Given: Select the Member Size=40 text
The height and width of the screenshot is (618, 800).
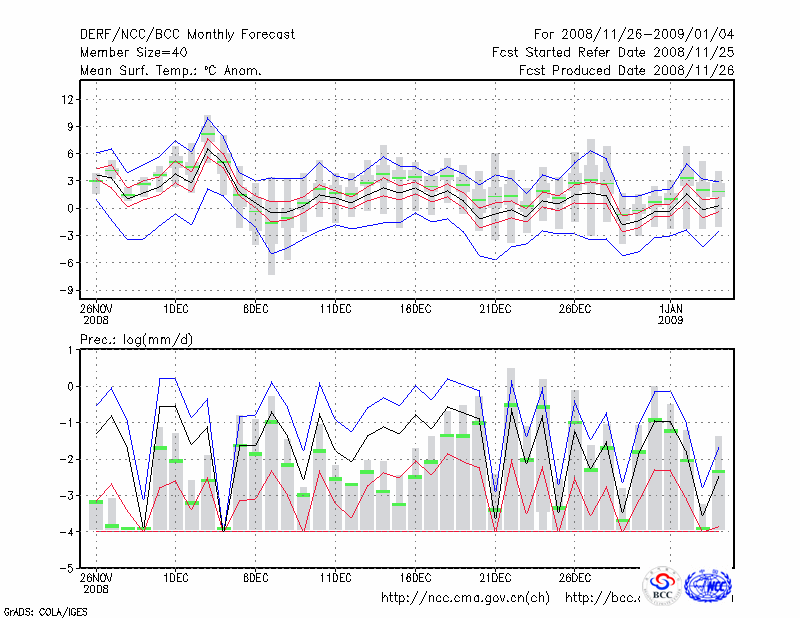Looking at the screenshot, I should click(131, 52).
